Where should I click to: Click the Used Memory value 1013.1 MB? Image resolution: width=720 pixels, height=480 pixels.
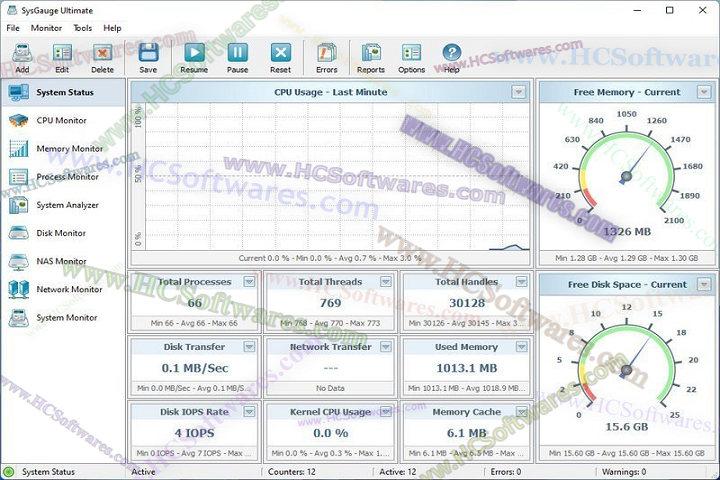(x=467, y=368)
